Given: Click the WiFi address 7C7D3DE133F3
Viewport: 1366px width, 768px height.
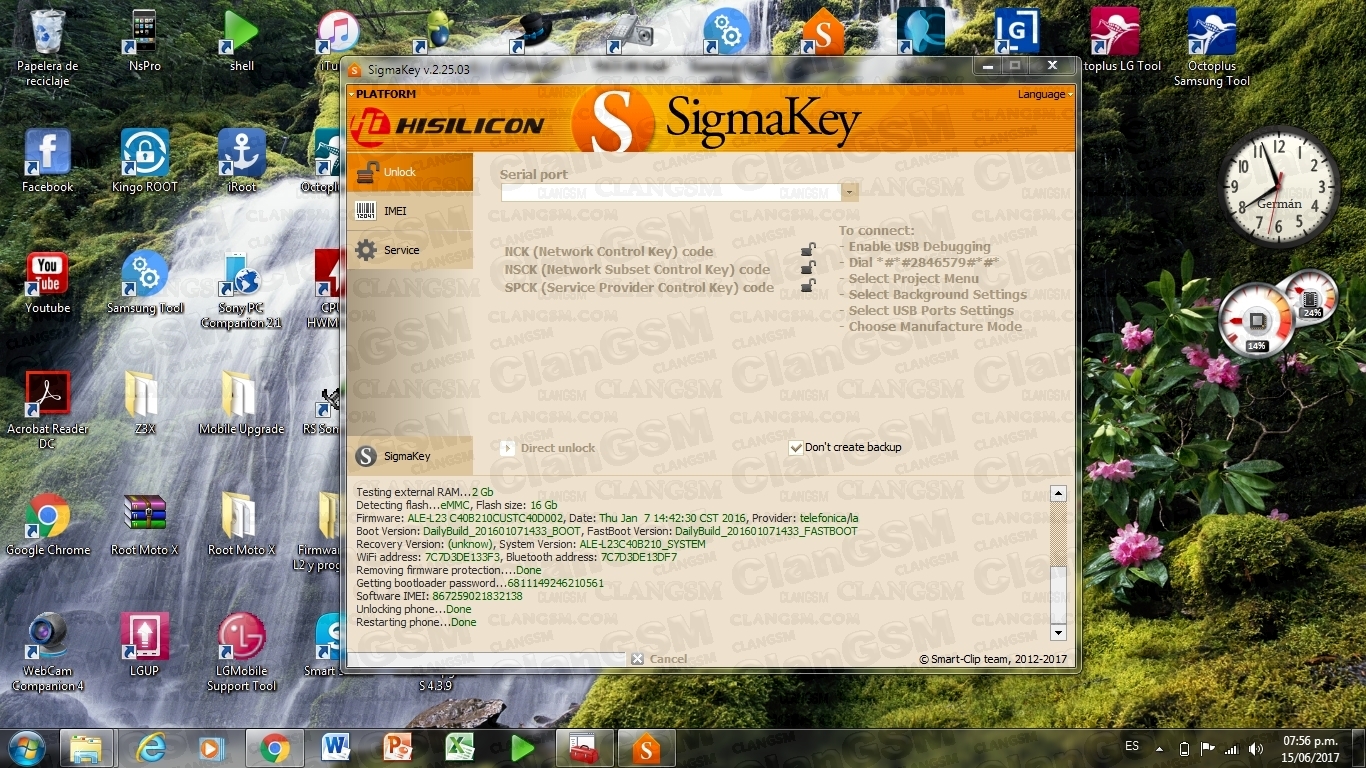Looking at the screenshot, I should (x=463, y=557).
